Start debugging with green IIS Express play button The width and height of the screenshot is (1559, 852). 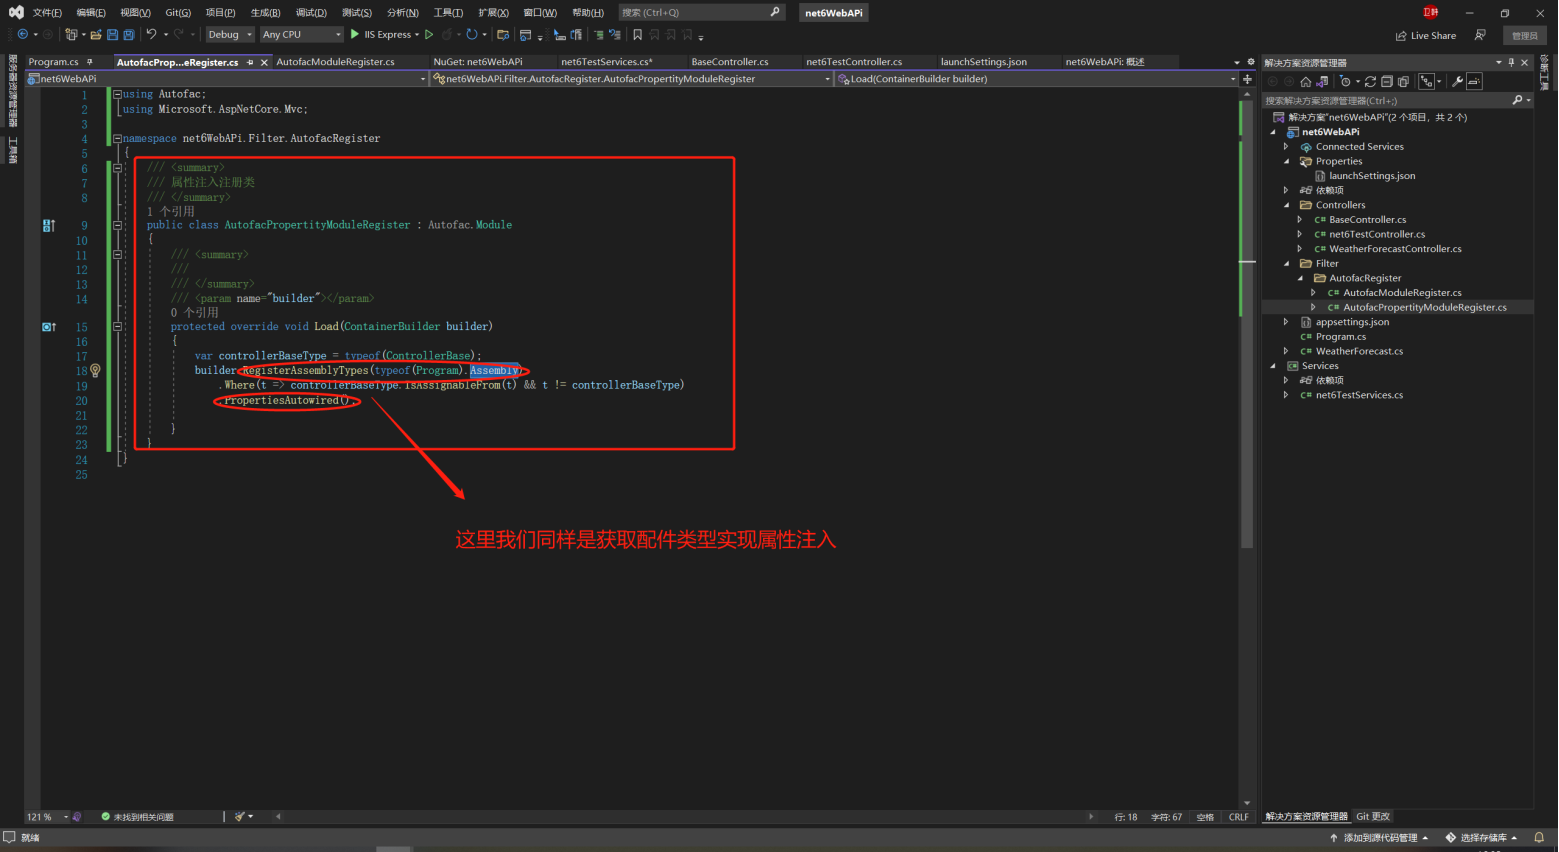355,34
